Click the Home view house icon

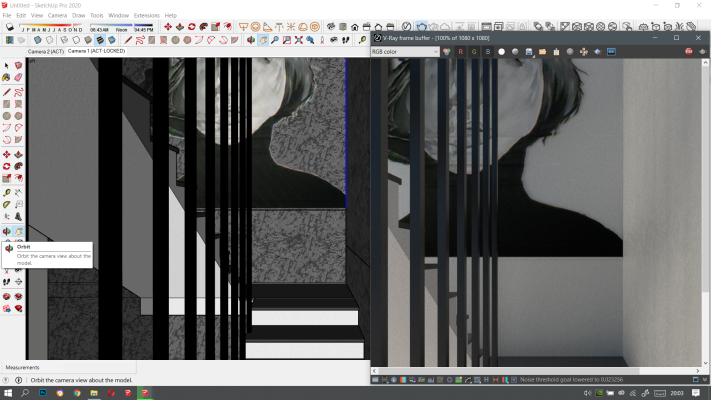[x=355, y=27]
